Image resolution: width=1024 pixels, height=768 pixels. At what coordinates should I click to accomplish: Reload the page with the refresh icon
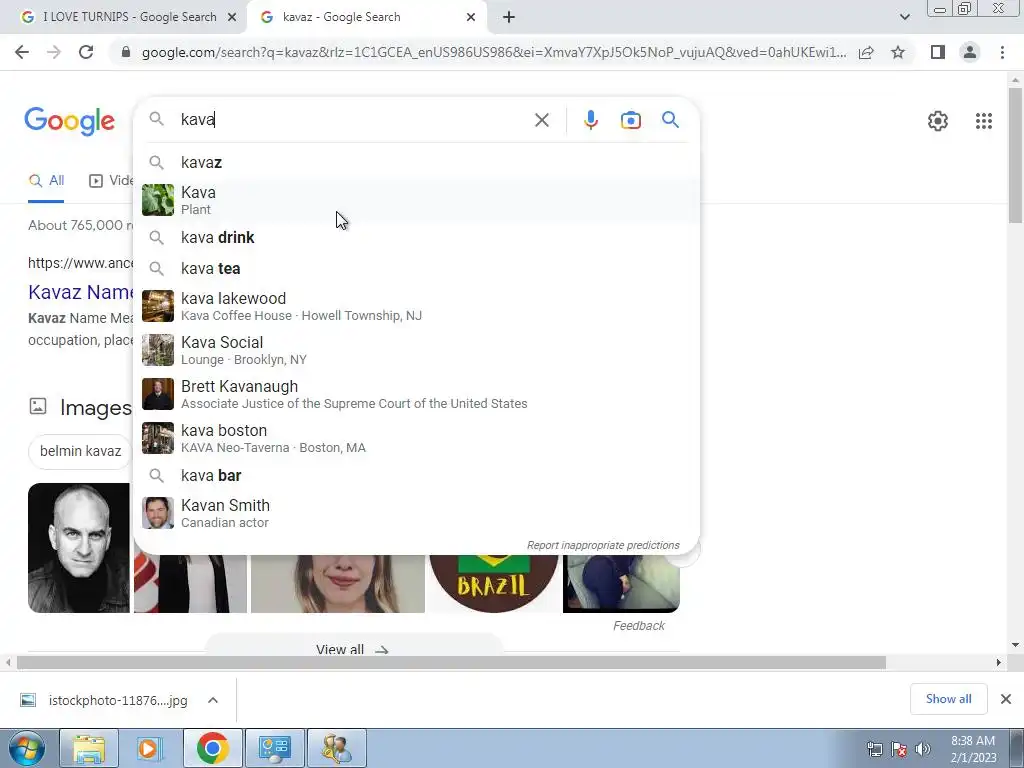tap(86, 52)
